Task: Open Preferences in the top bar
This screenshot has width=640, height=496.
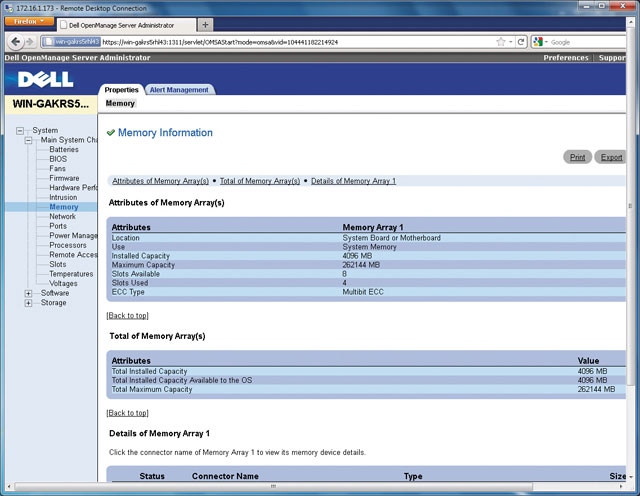Action: coord(566,58)
